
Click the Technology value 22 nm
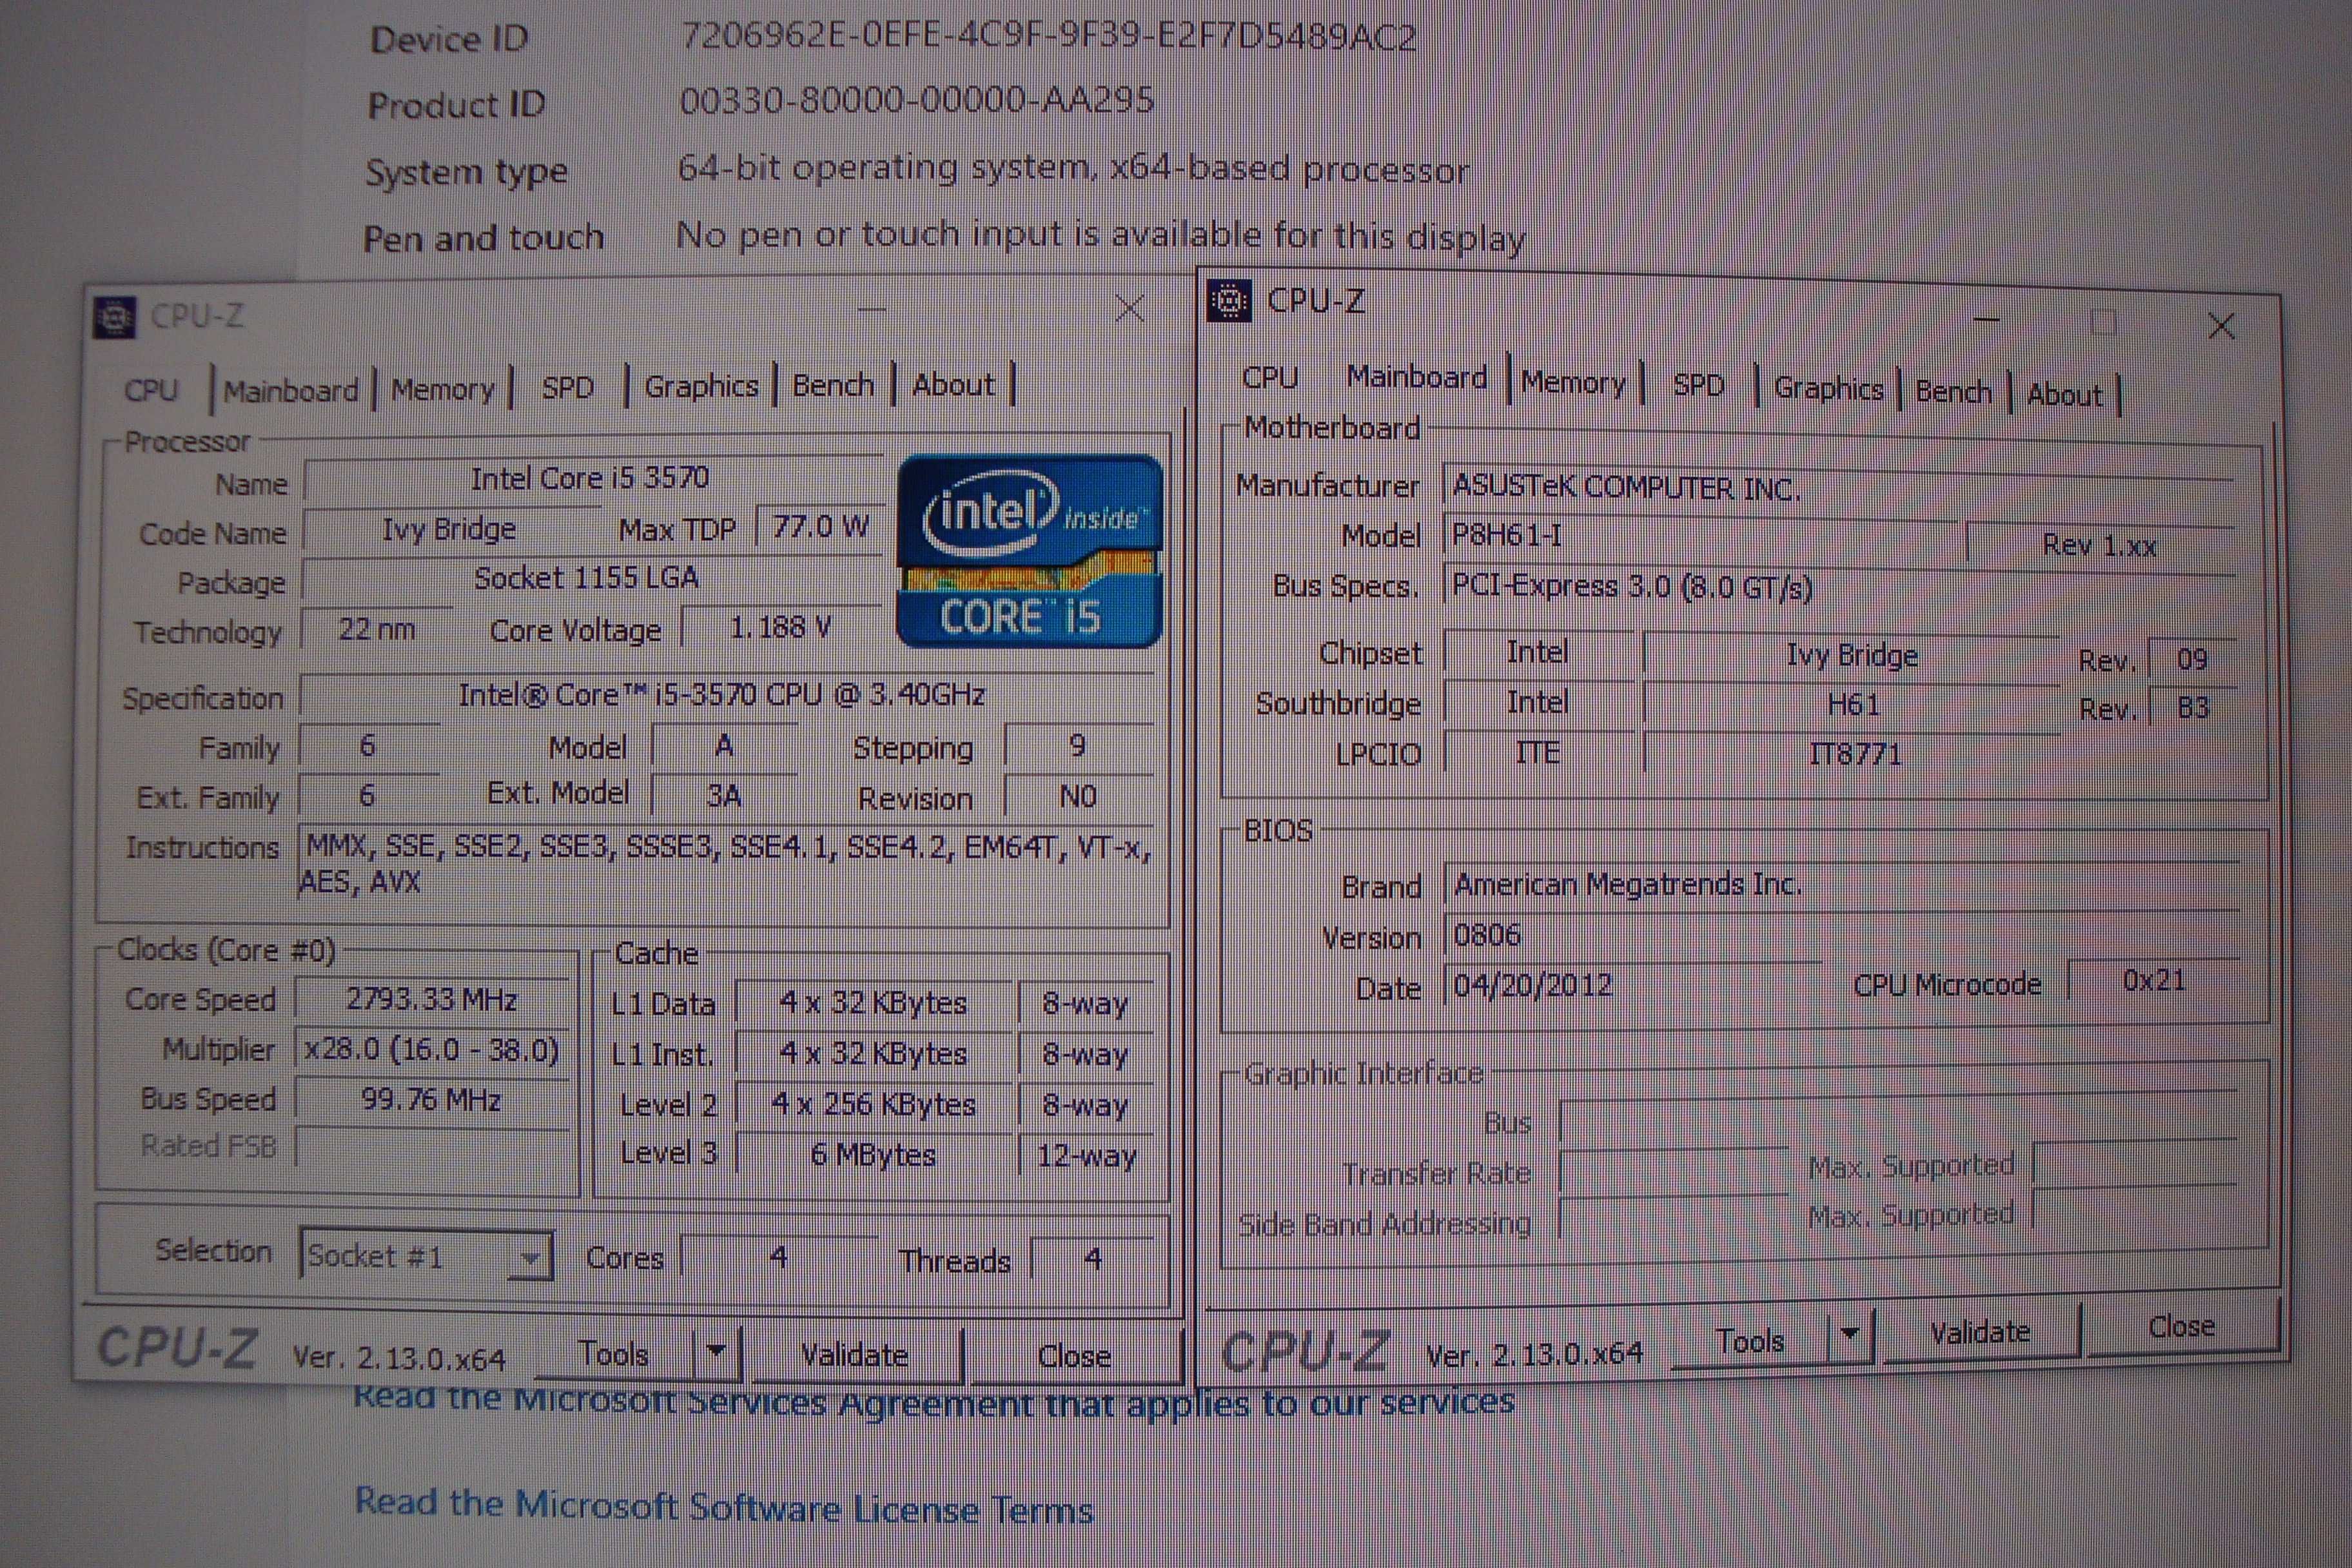coord(376,629)
